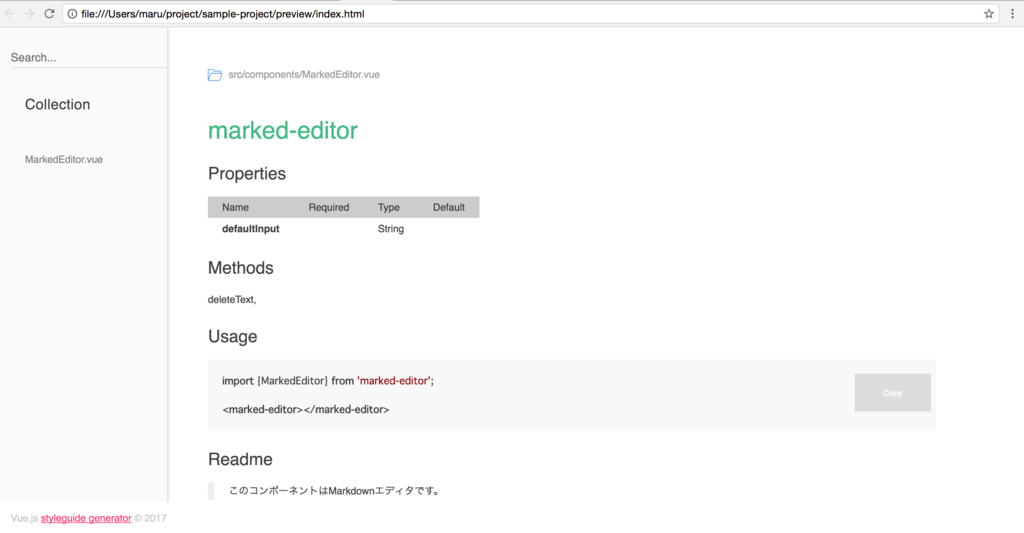Screen dimensions: 1024x533
Task: Select MarkedEditor.vue in the sidebar
Action: tap(63, 159)
